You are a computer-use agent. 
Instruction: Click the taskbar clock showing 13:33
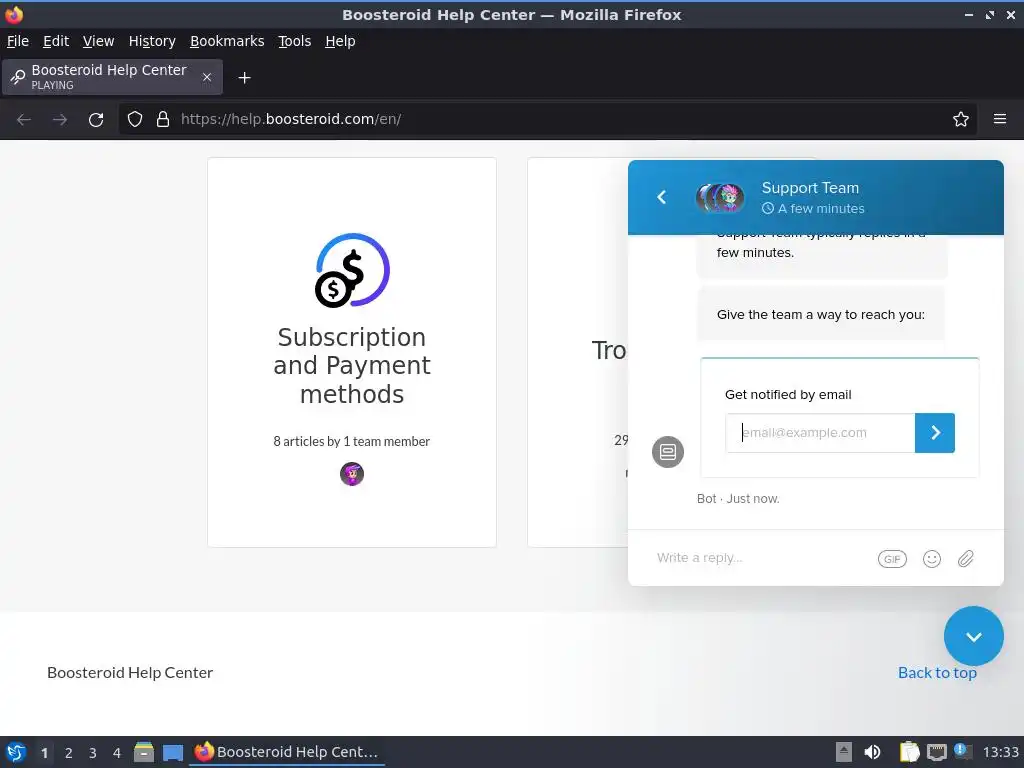[1000, 752]
